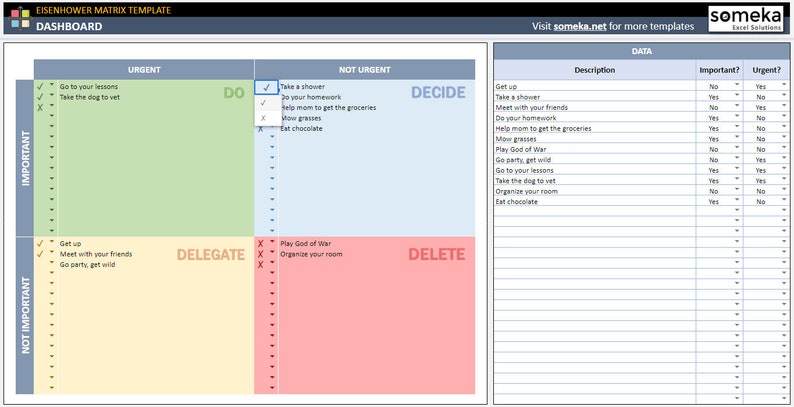This screenshot has width=794, height=407.
Task: Toggle X mark for Play God of War
Action: [260, 243]
